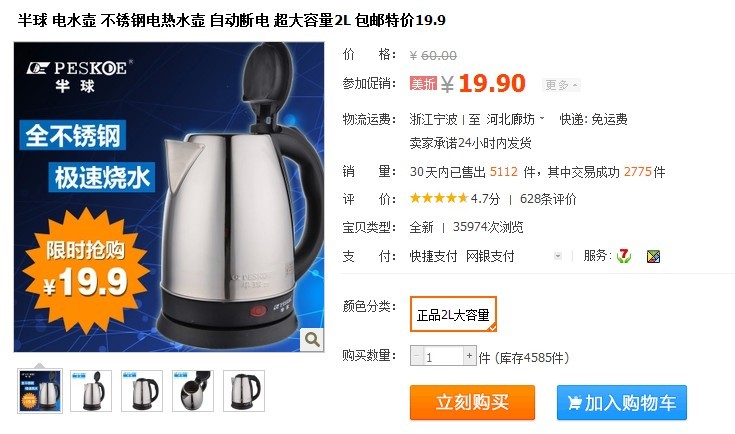
Task: Click the five-star rating icons
Action: (439, 198)
